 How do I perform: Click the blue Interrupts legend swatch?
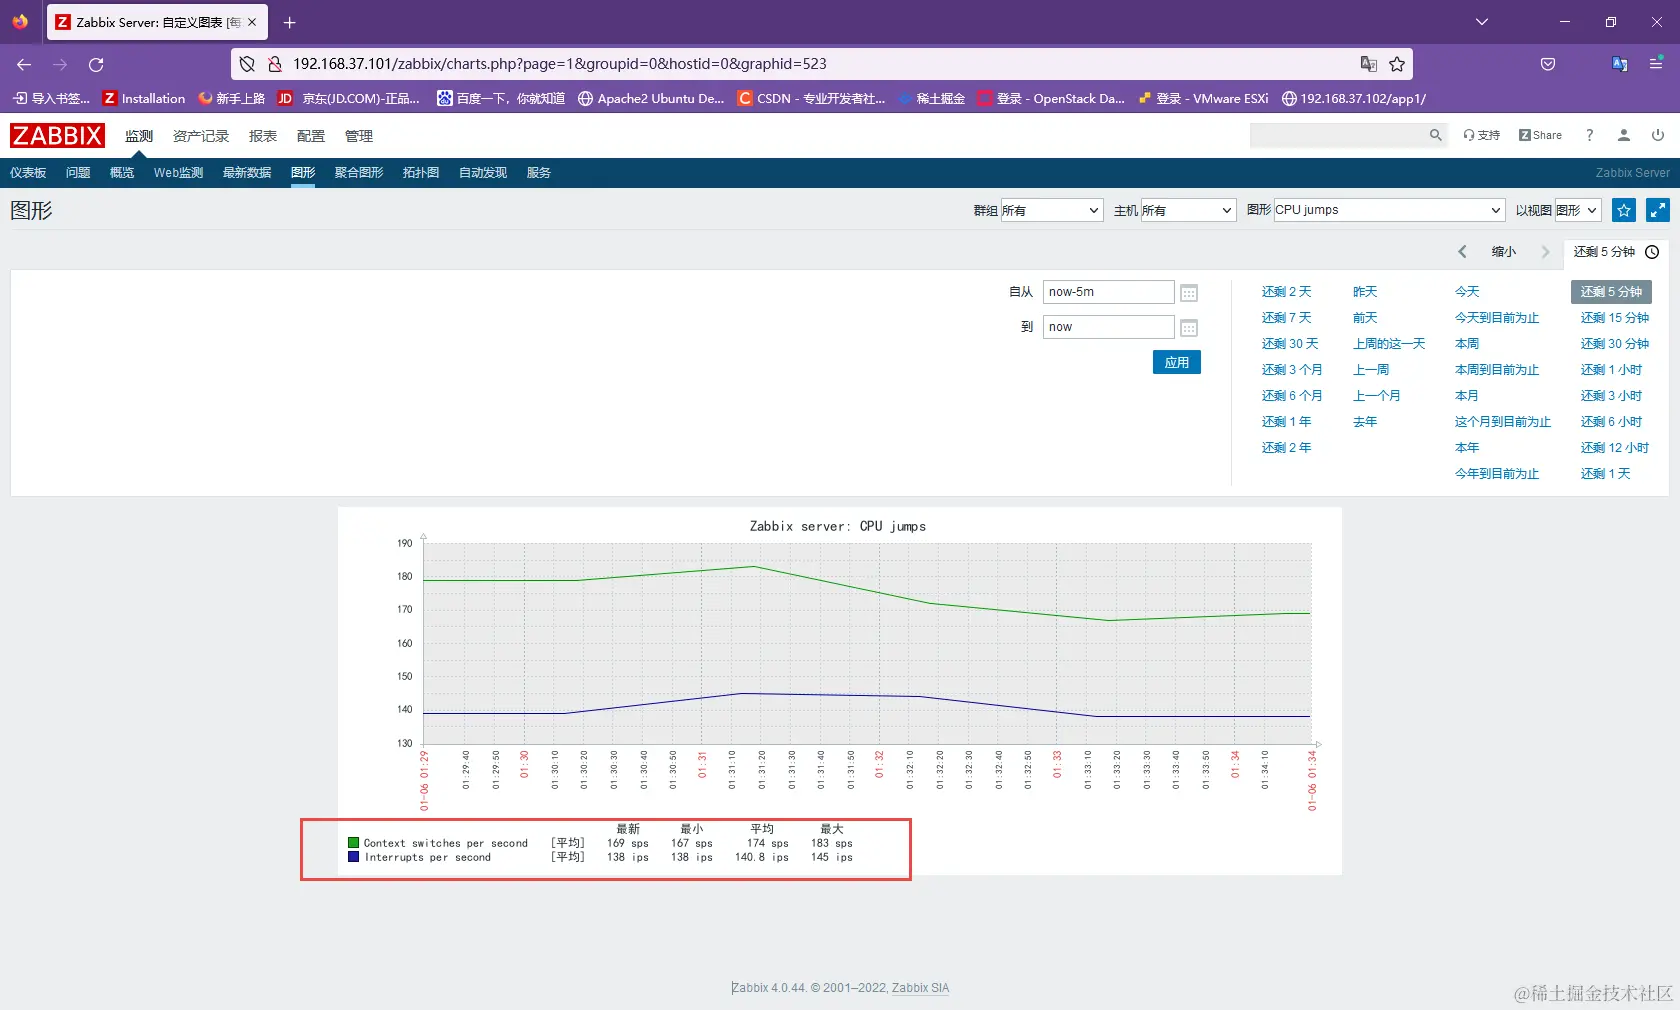coord(353,857)
